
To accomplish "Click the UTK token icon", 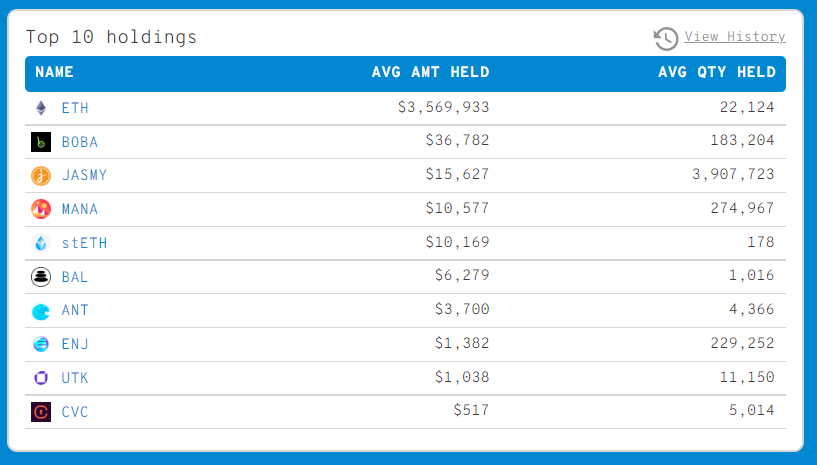I will click(x=41, y=378).
